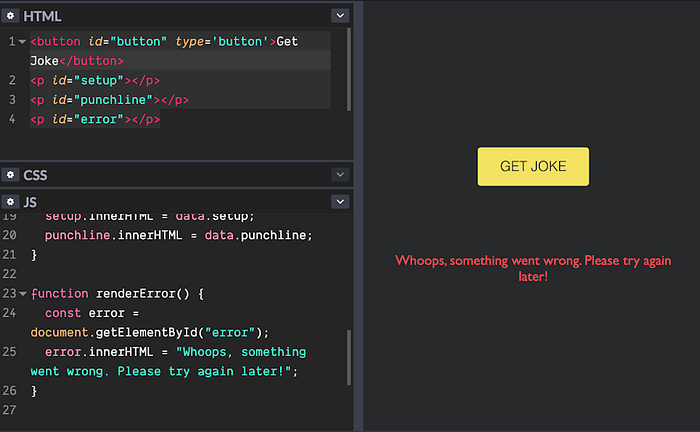Screen dimensions: 700x432
Task: Open JS editor settings gear
Action: tap(10, 202)
